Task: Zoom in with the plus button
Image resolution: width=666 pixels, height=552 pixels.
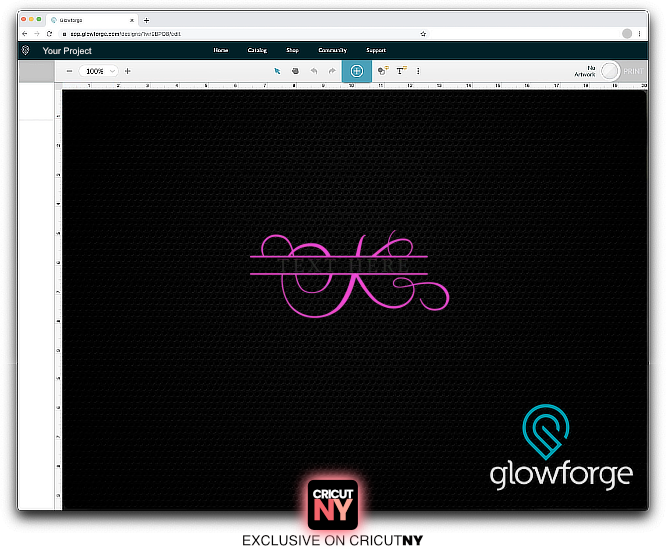Action: 127,71
